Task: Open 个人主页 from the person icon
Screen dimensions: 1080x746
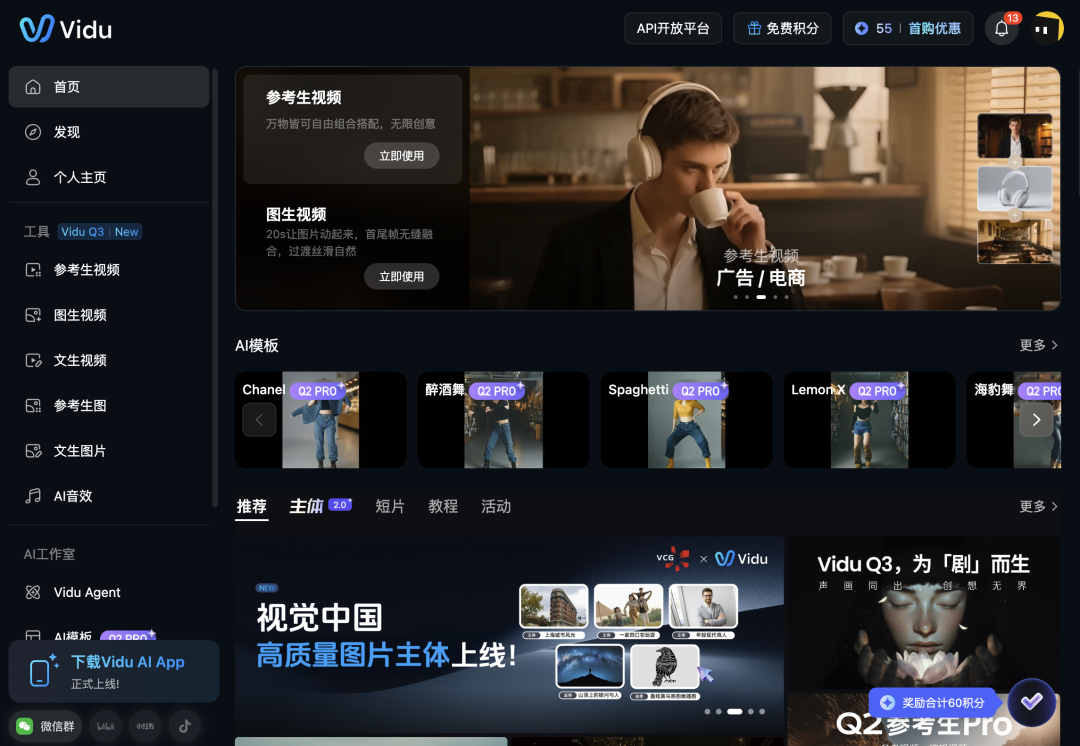Action: (33, 178)
